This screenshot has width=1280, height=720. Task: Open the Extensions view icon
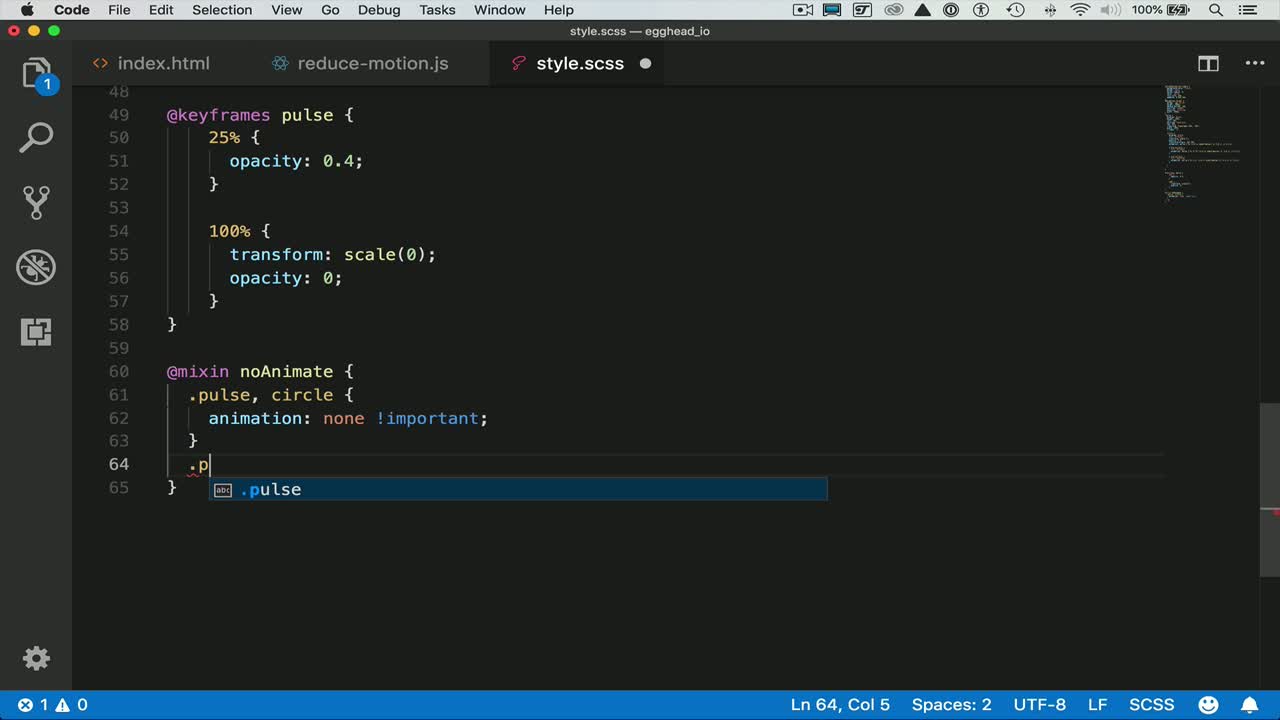tap(36, 333)
